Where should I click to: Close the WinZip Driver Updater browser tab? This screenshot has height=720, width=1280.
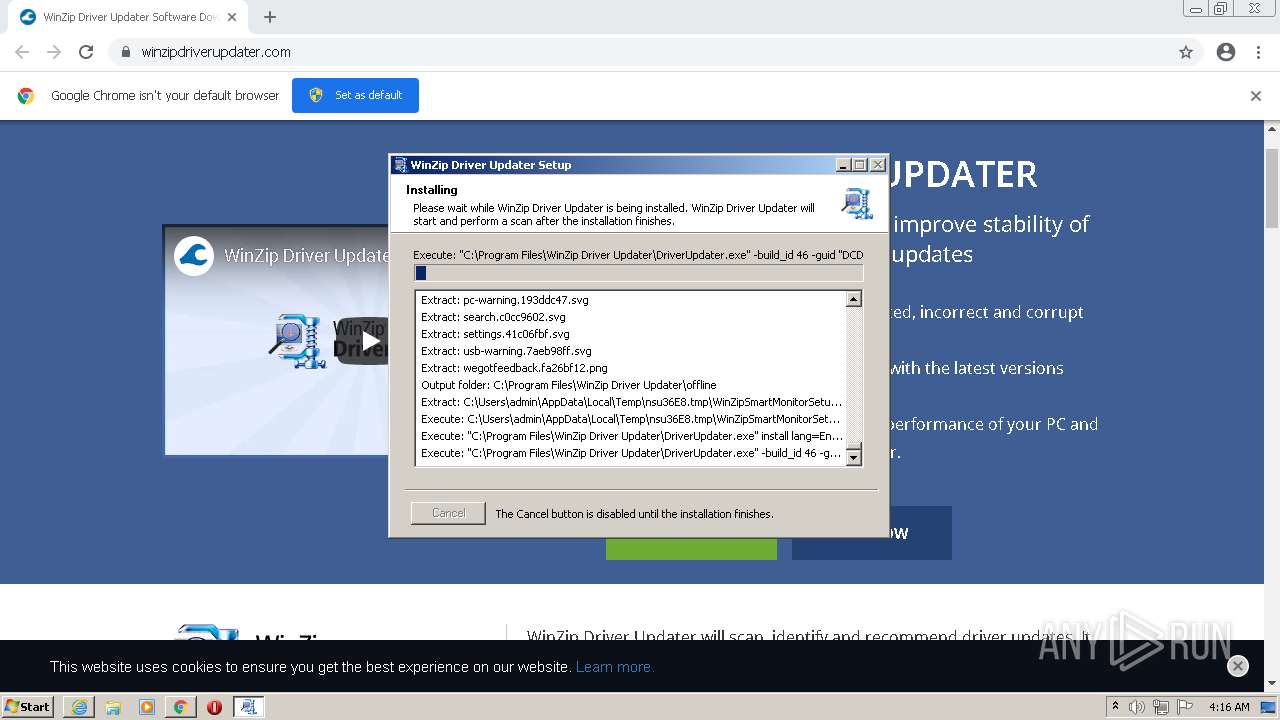232,17
